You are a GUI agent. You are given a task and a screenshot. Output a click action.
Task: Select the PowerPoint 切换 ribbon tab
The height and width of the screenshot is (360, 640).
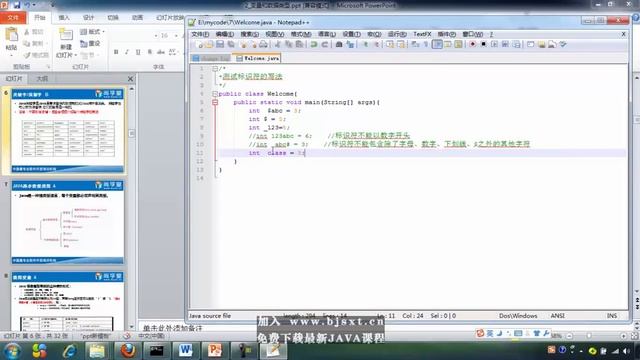point(113,18)
